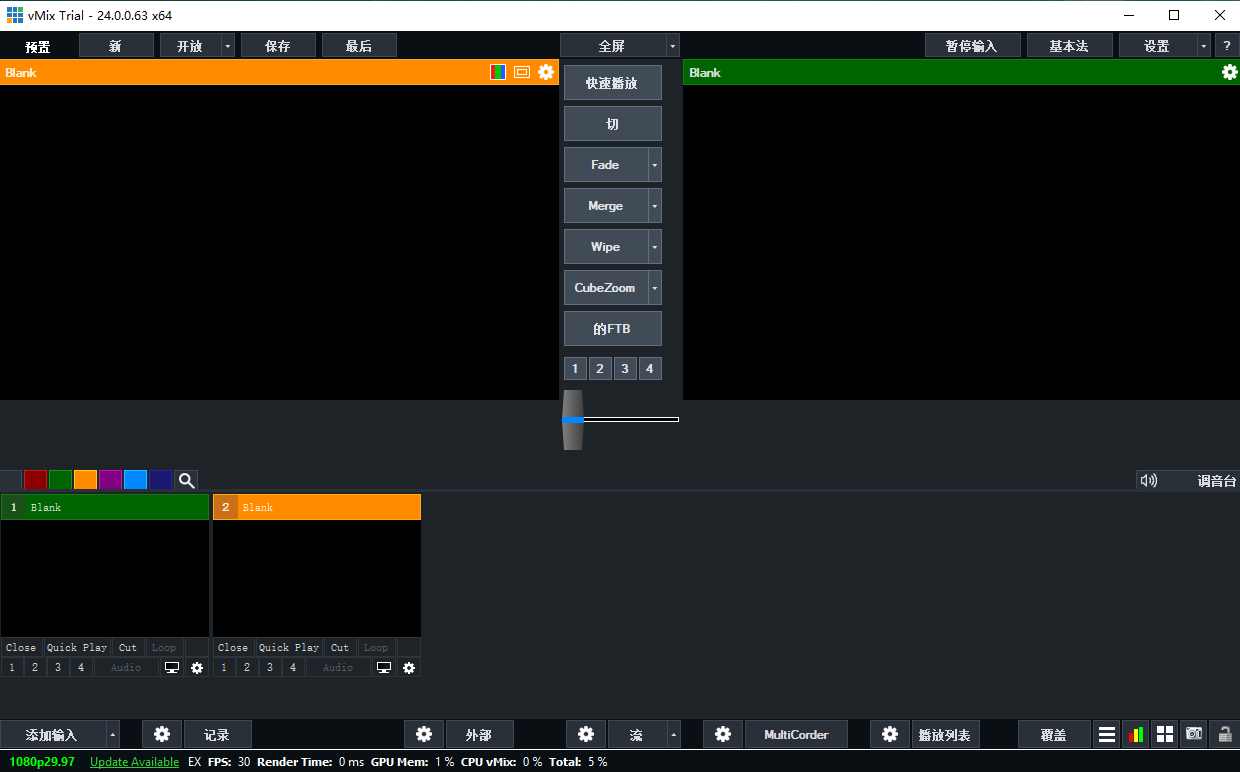Enable Audio on input 1
The image size is (1240, 772).
[125, 667]
